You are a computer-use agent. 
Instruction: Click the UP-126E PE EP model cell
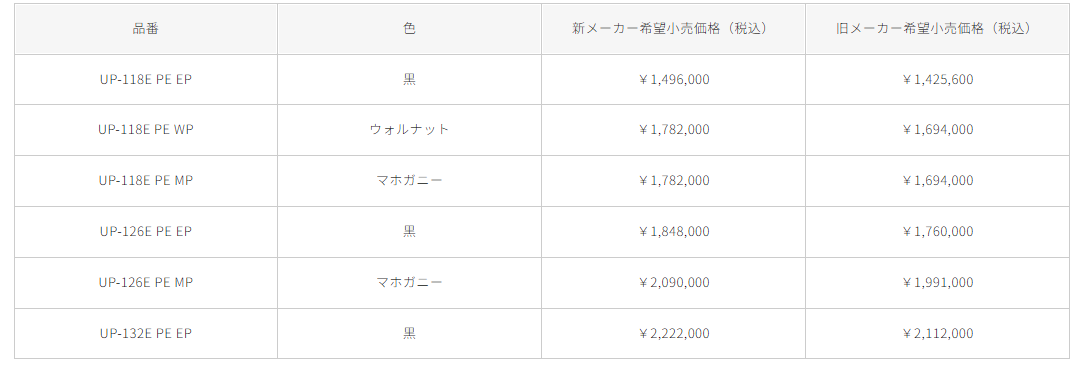[x=146, y=232]
